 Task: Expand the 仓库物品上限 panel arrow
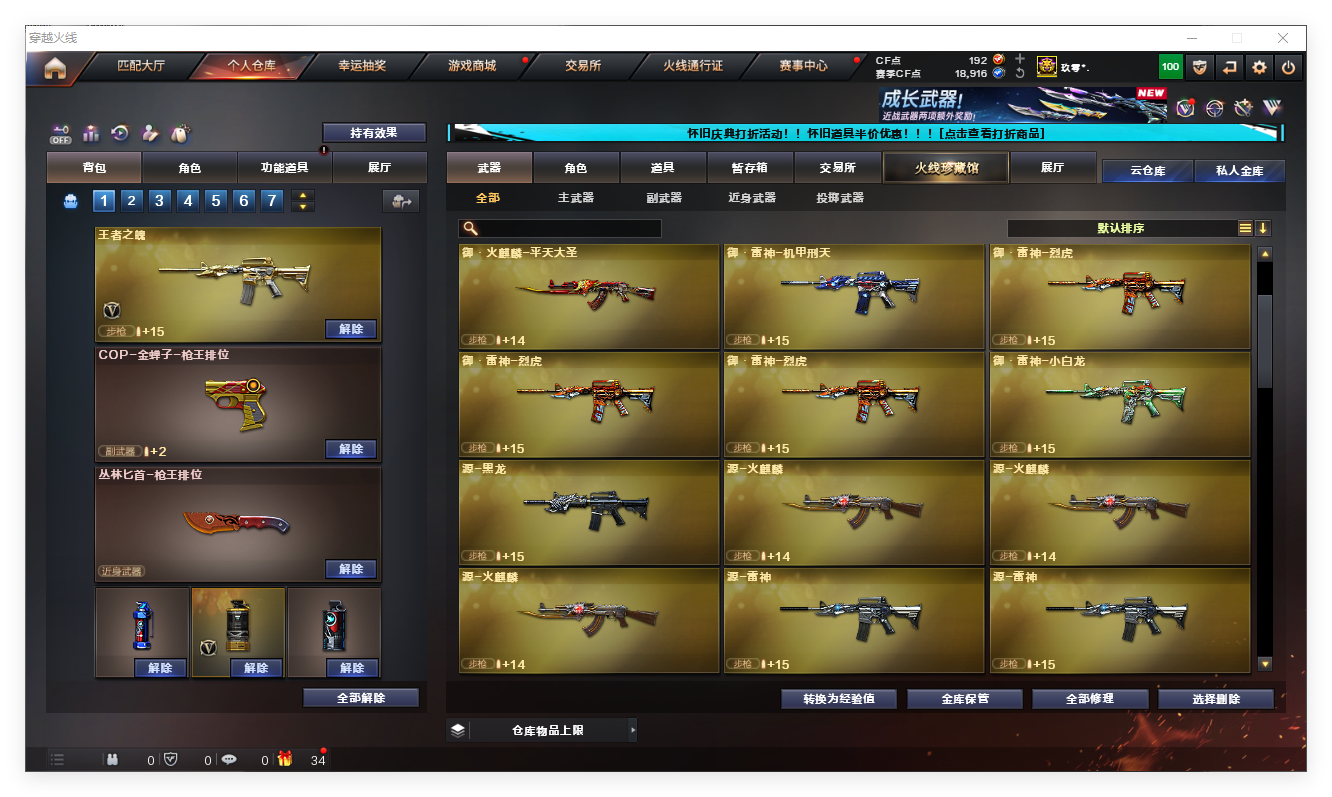(x=632, y=730)
